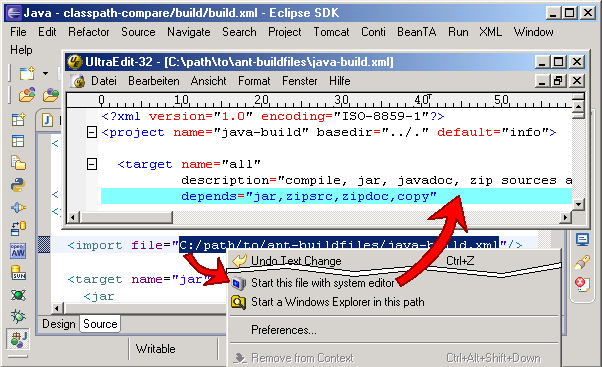Click the database sync perspective icon

pyautogui.click(x=18, y=228)
